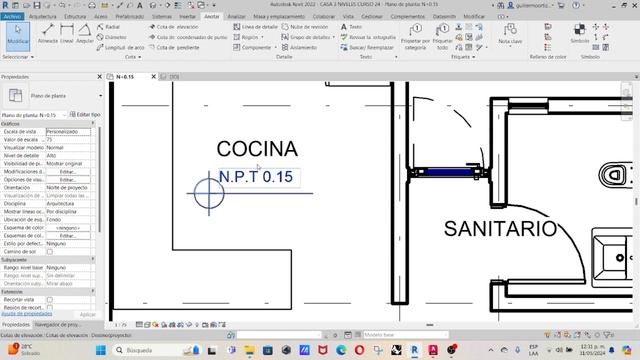Open the Windows Start menu
This screenshot has height=360, width=640.
101,350
